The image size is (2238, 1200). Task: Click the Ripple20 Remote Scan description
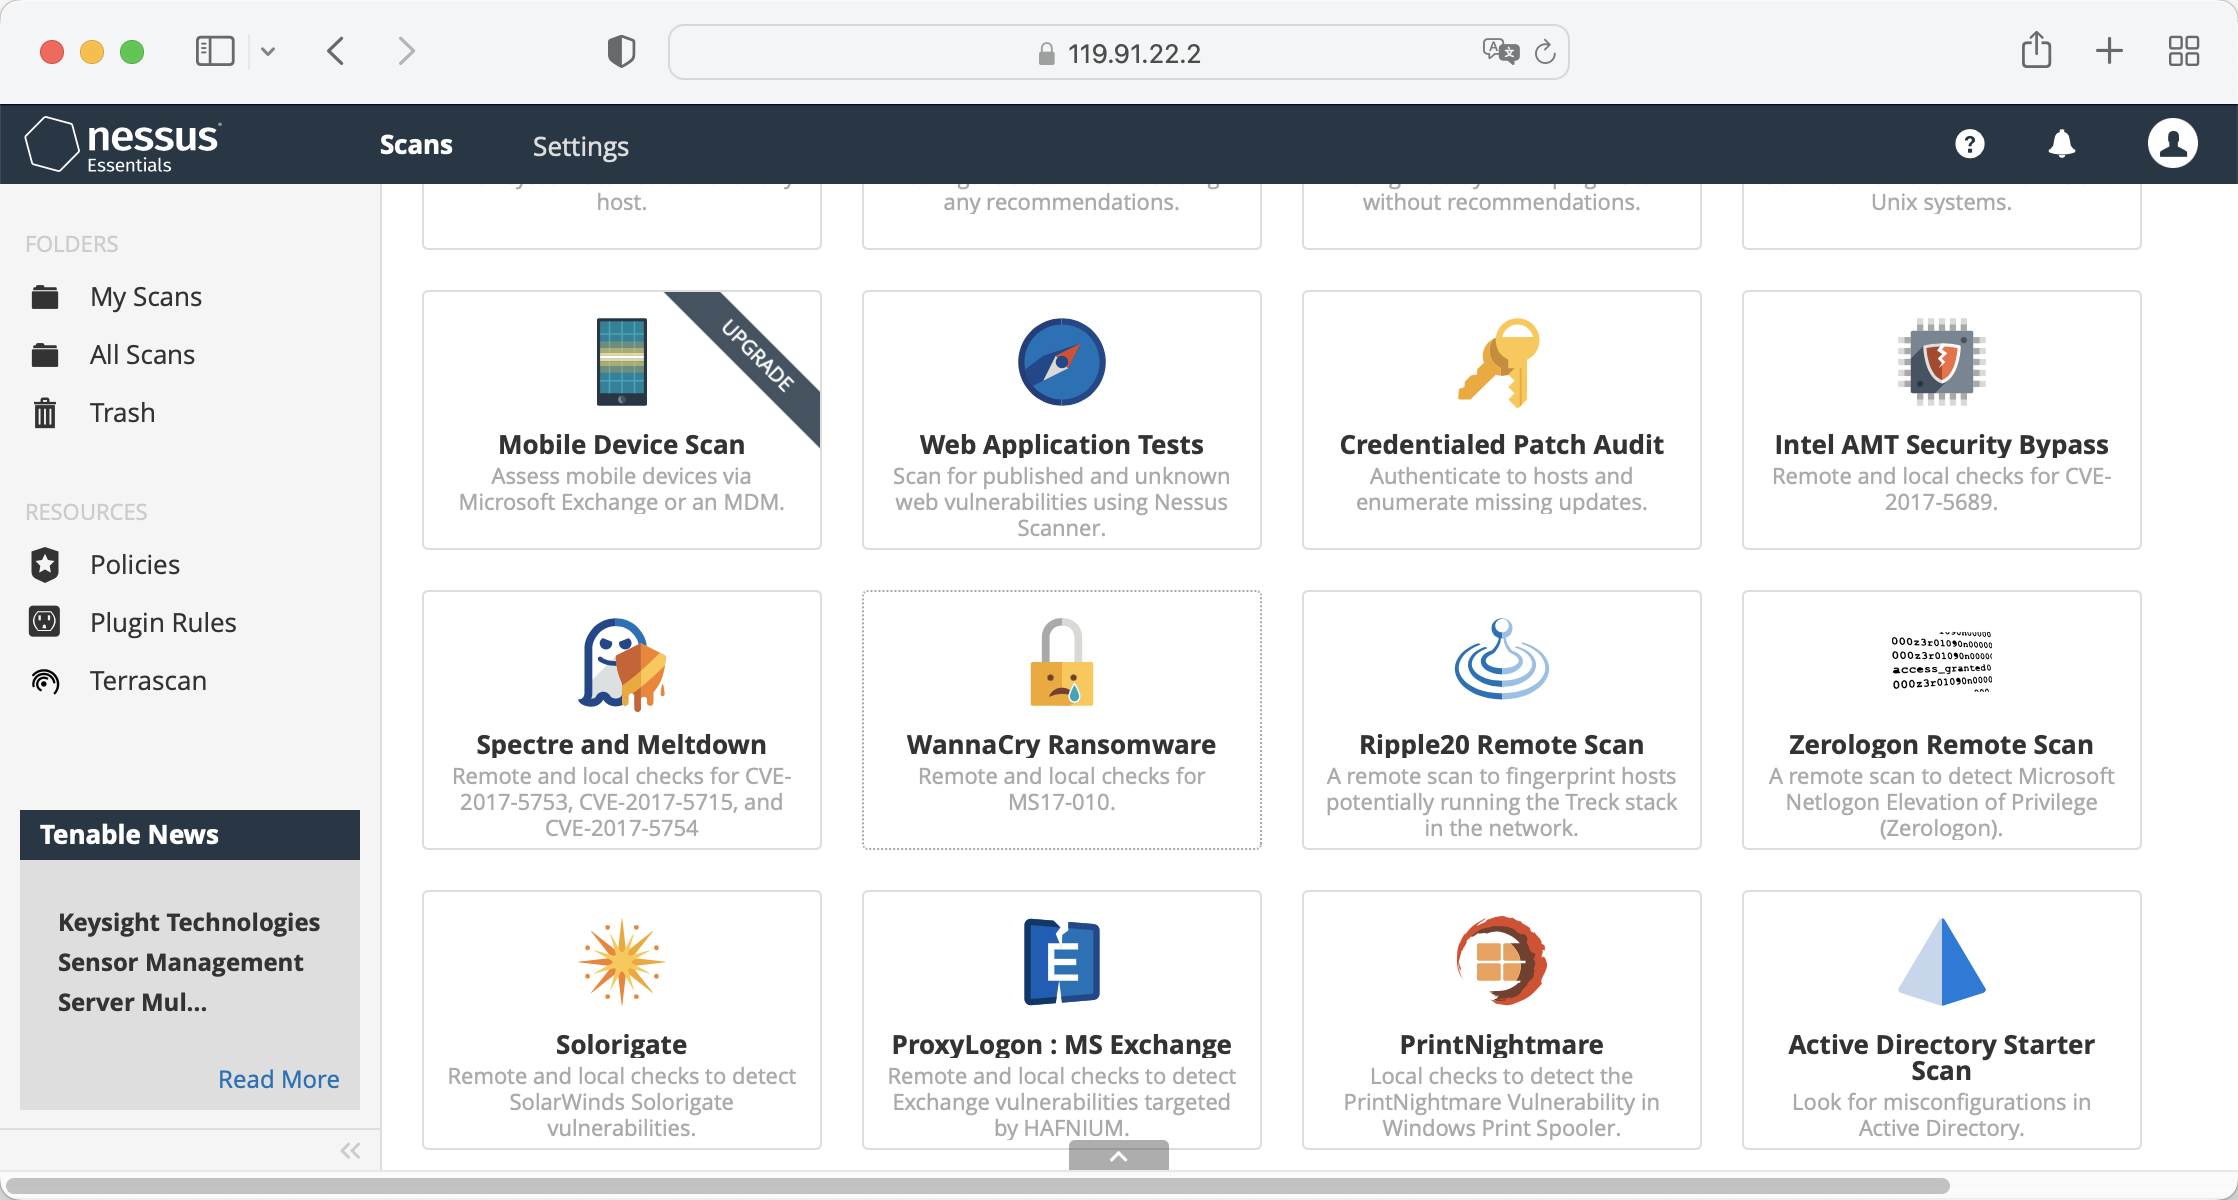click(x=1501, y=802)
